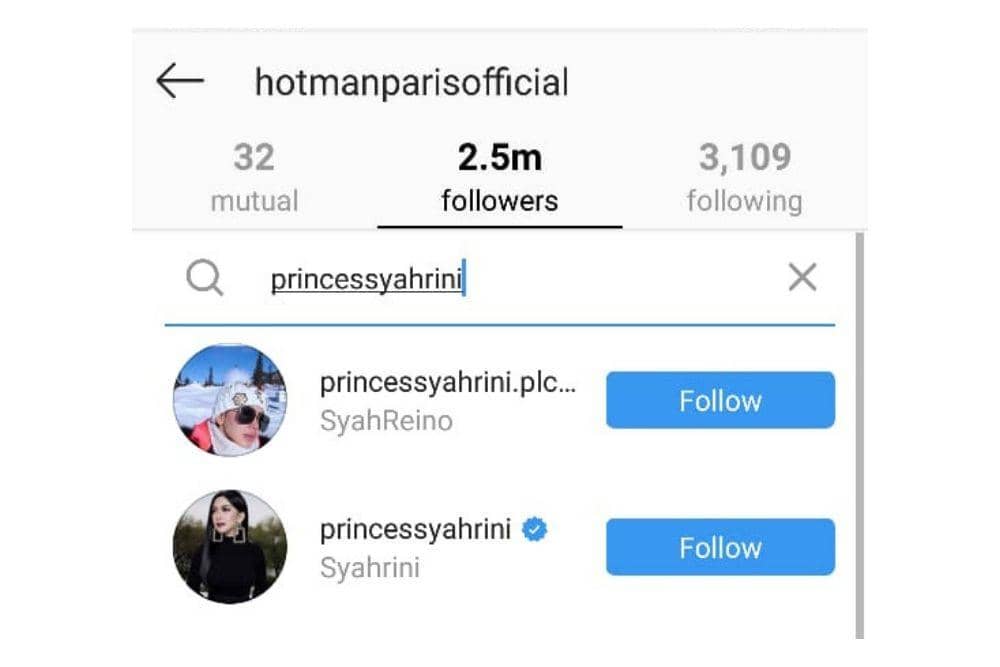Image resolution: width=1000 pixels, height=667 pixels.
Task: Open princessyahrini's profile picture
Action: click(x=228, y=547)
